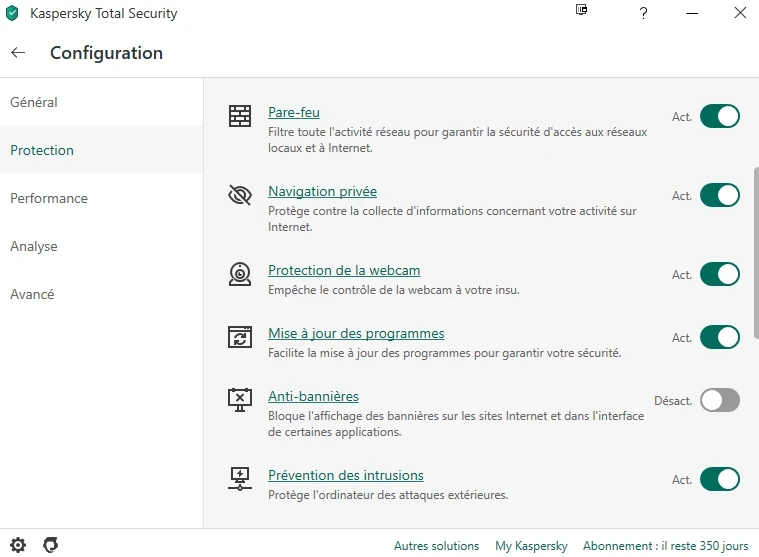Click the support headset icon at bottom

tap(50, 545)
